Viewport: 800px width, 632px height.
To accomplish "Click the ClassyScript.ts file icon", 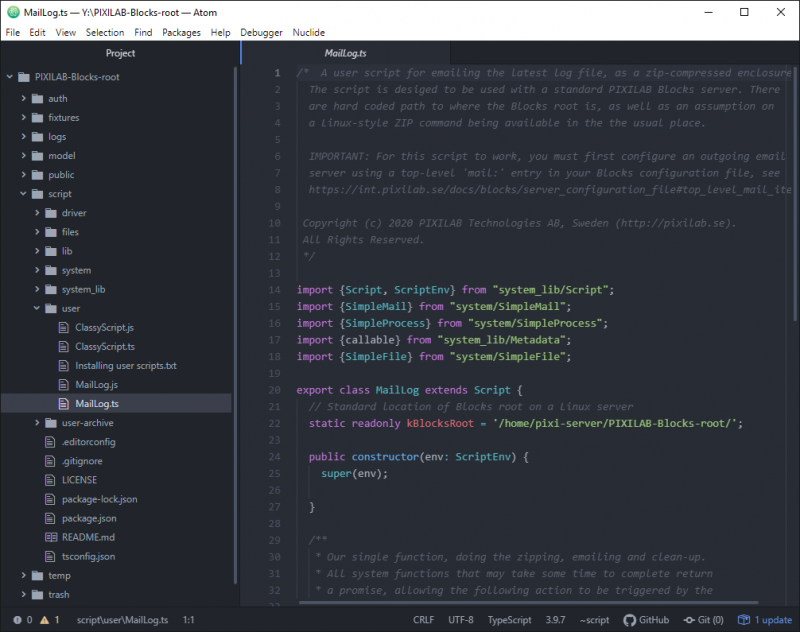I will 63,346.
